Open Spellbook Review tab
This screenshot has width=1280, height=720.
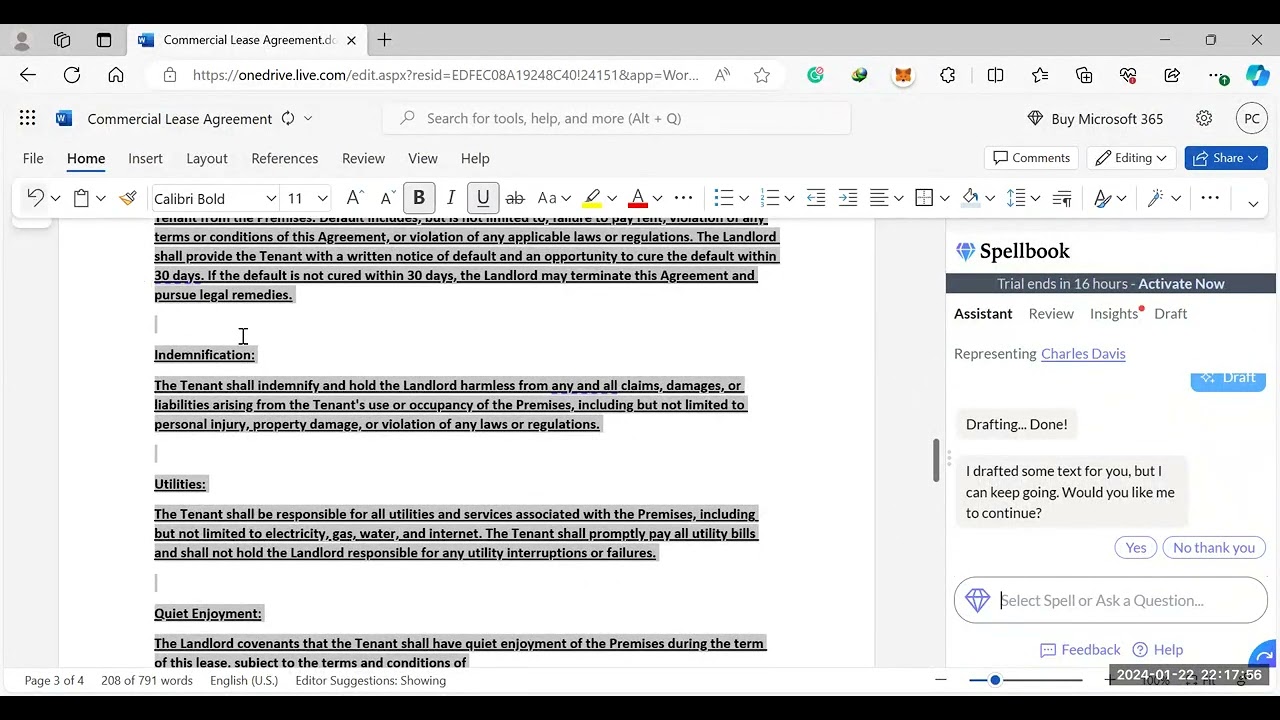click(x=1051, y=314)
